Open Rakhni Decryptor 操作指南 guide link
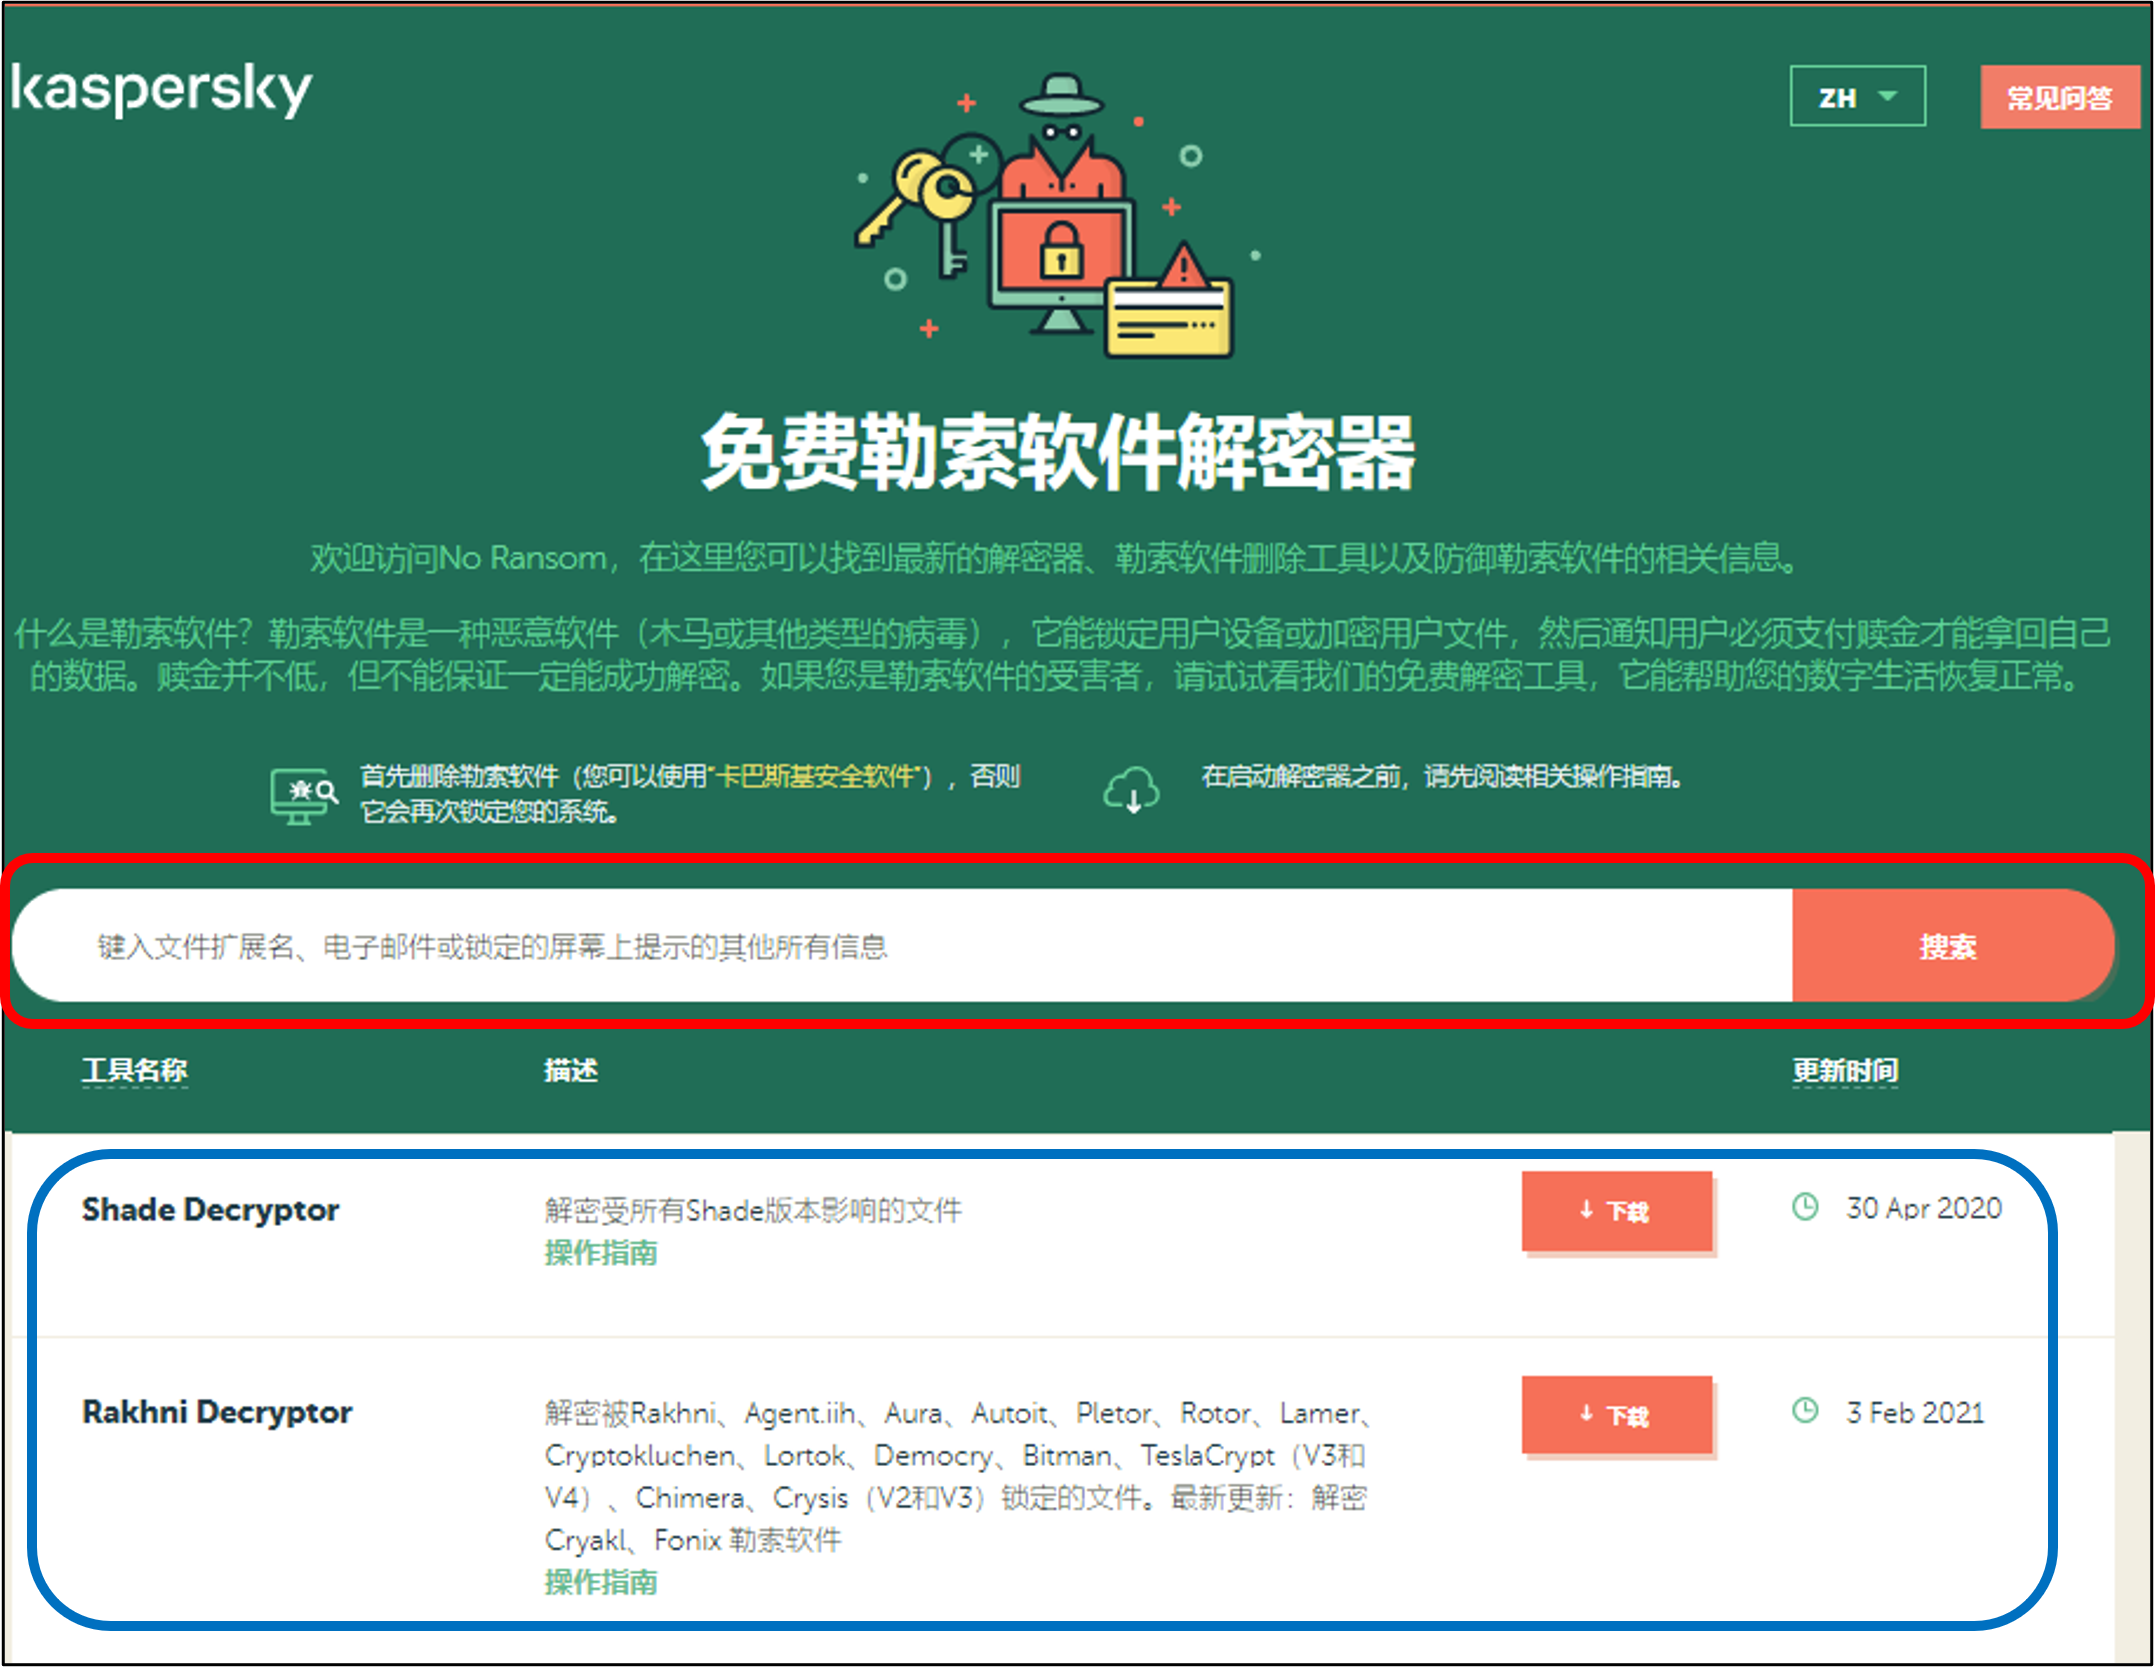Viewport: 2155px width, 1667px height. coord(600,1582)
